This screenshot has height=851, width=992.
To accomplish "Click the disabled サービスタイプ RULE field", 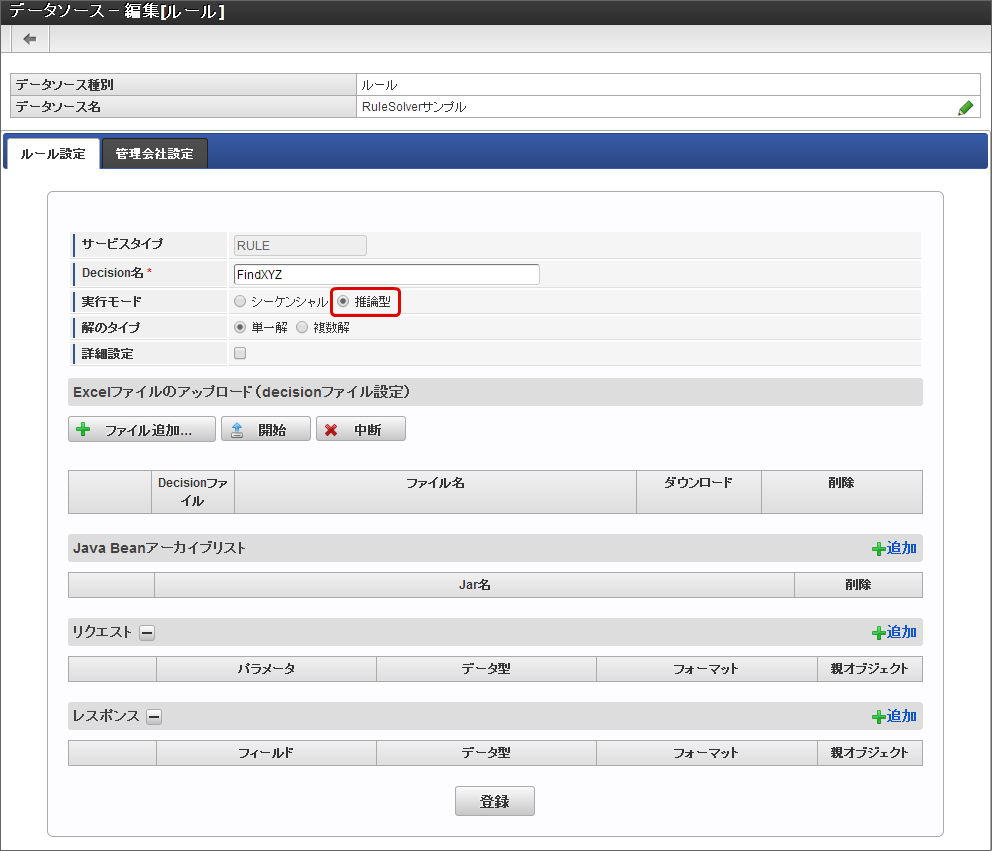I will click(299, 246).
